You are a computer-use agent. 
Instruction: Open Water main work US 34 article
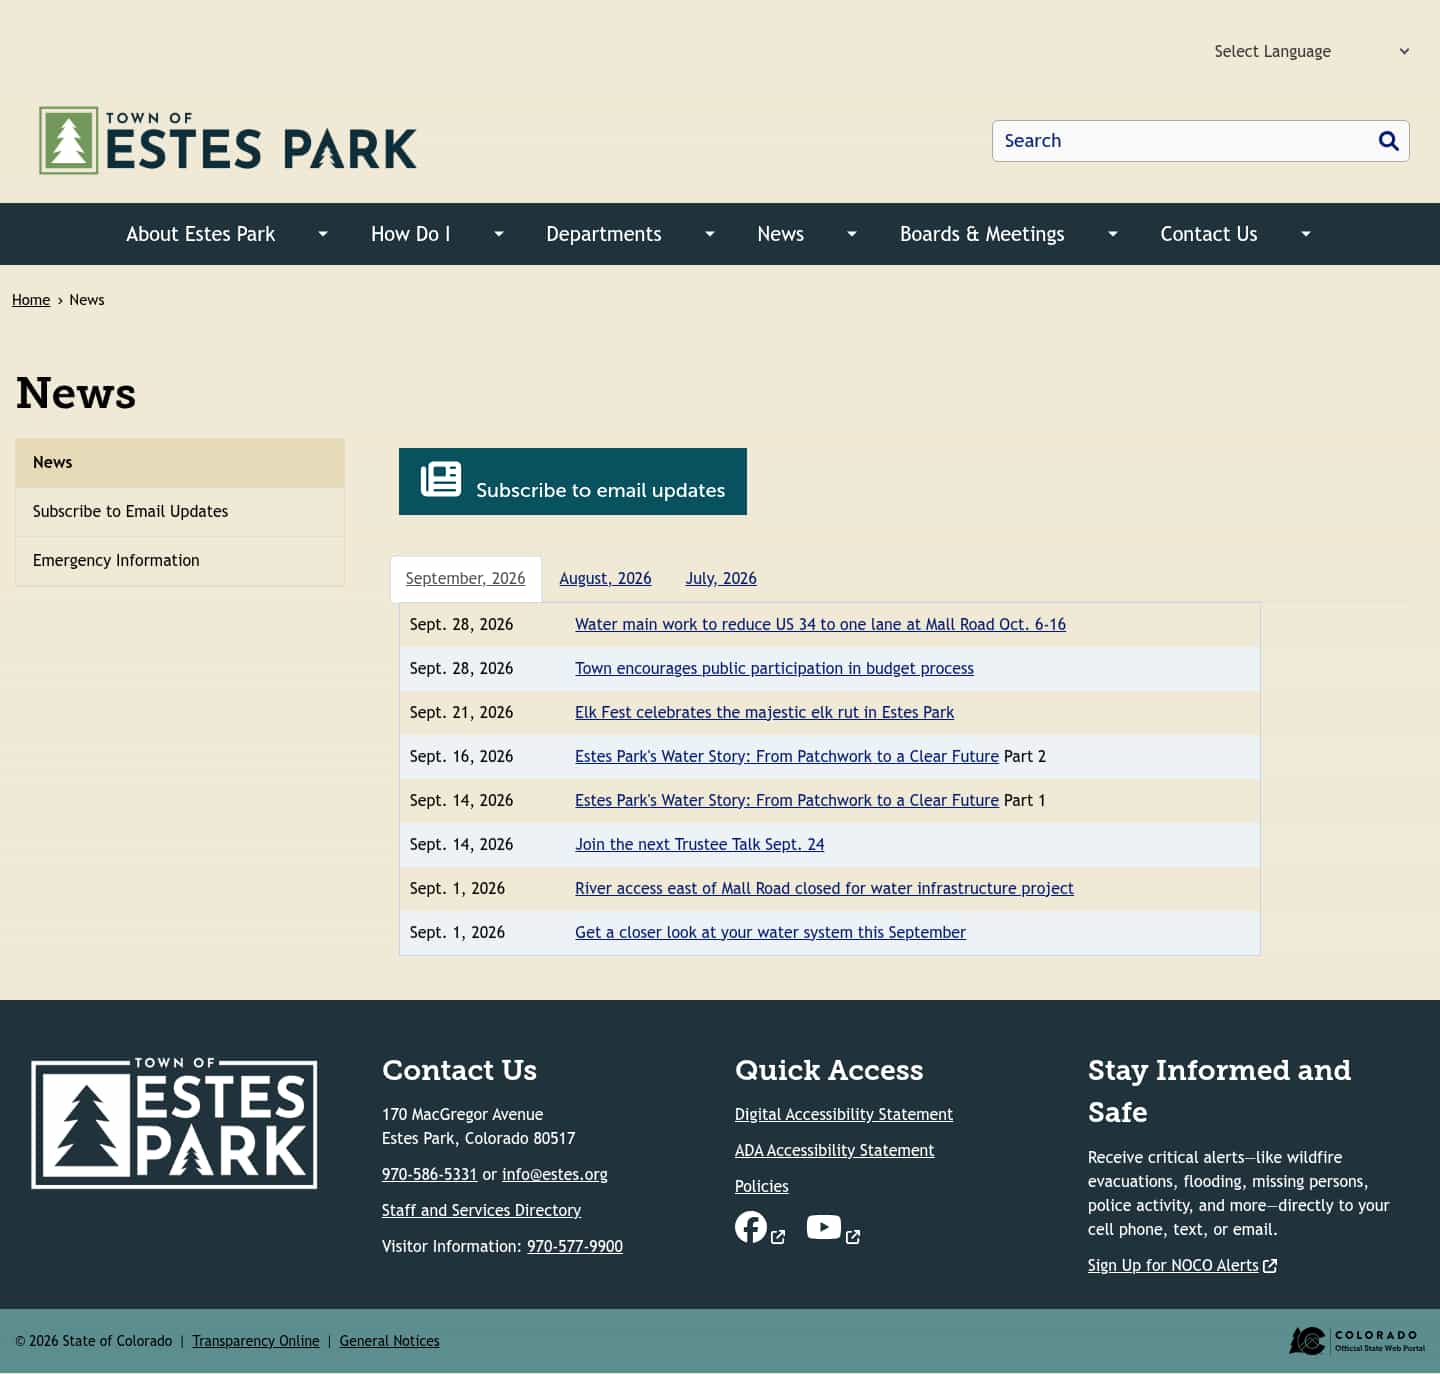[x=820, y=624]
